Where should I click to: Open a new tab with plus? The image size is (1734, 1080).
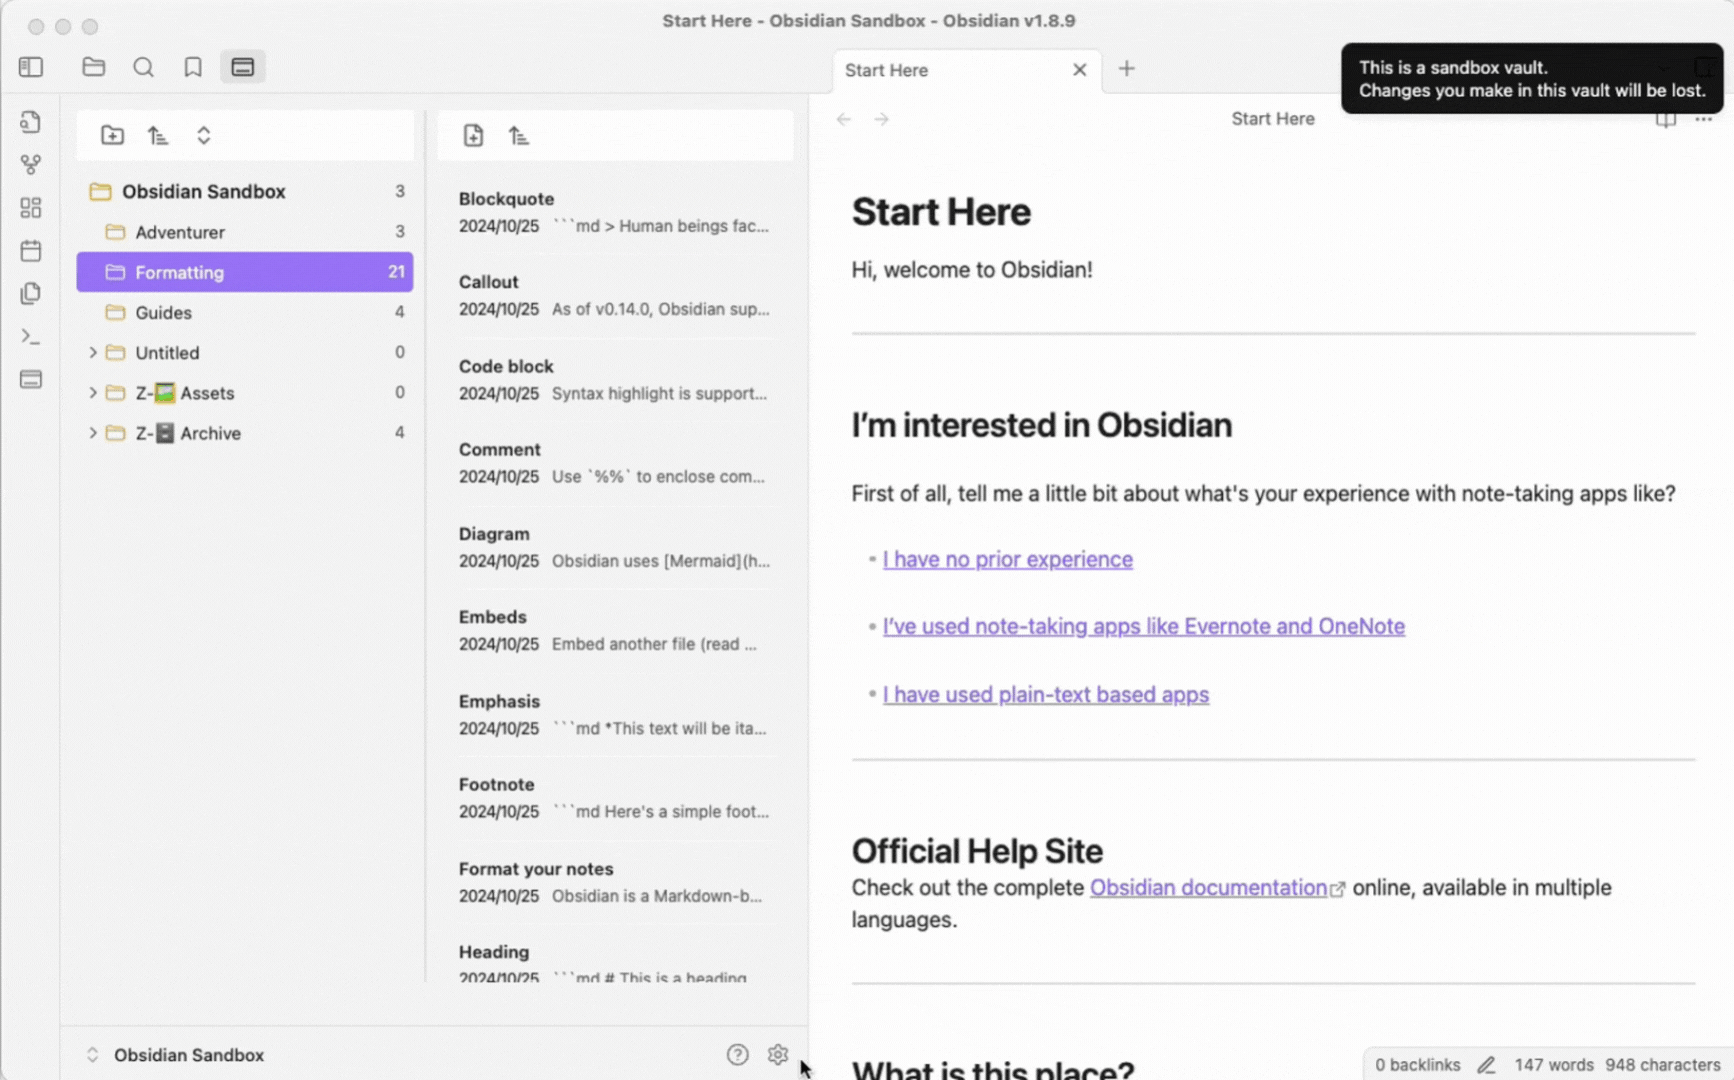(1127, 69)
